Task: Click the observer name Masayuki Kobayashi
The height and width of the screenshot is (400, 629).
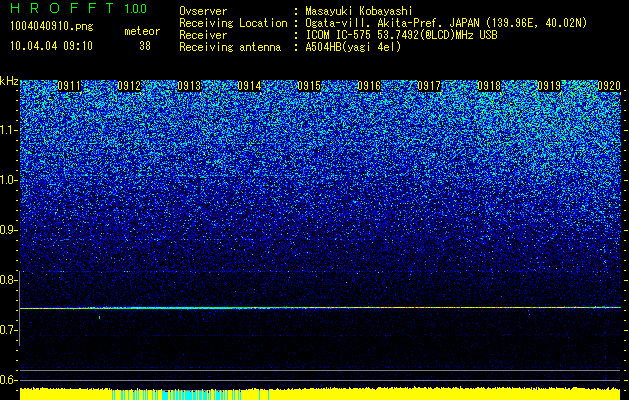Action: [x=359, y=12]
